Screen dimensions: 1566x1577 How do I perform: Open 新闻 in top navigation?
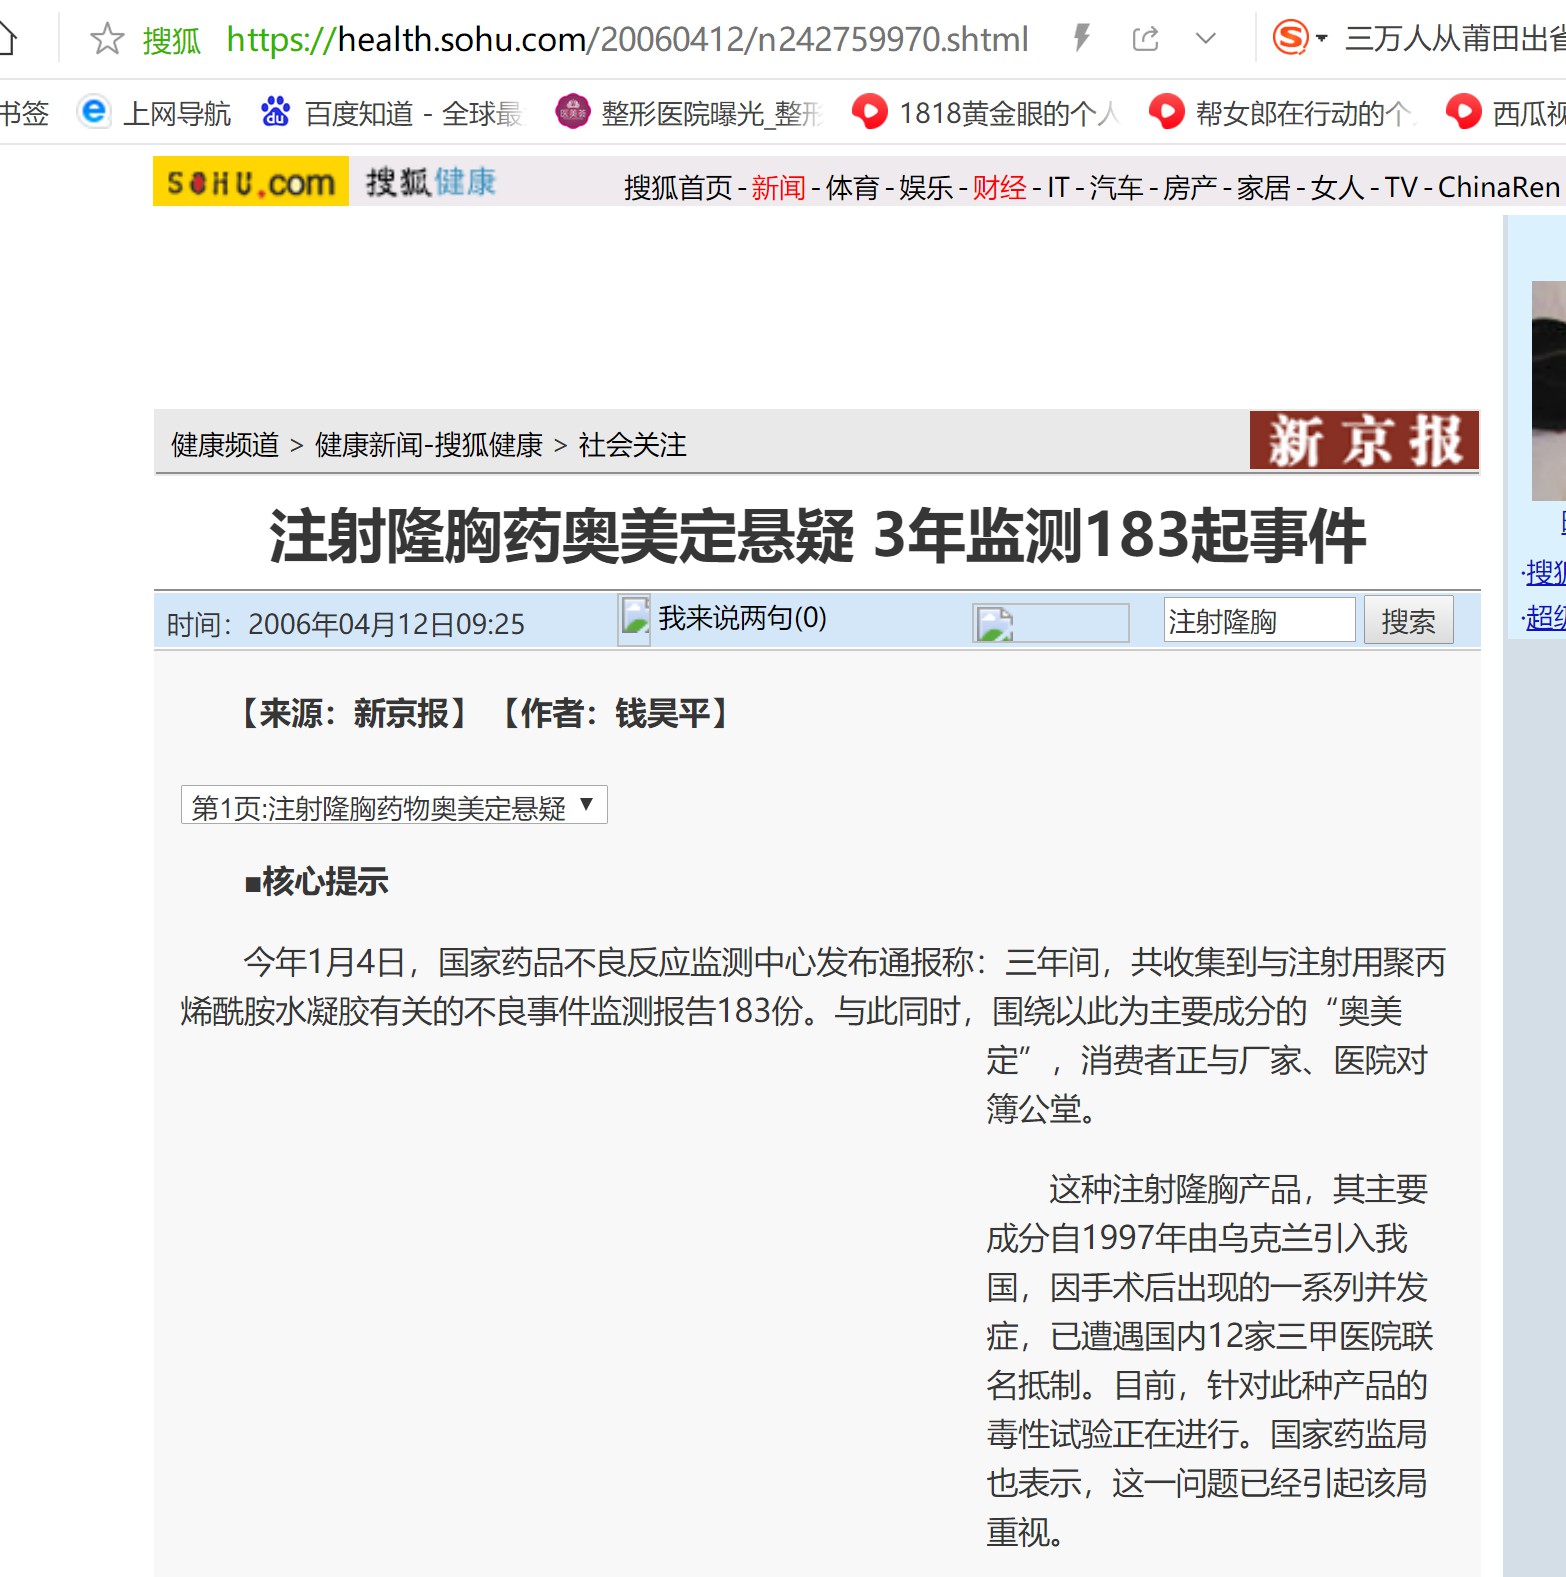(778, 187)
